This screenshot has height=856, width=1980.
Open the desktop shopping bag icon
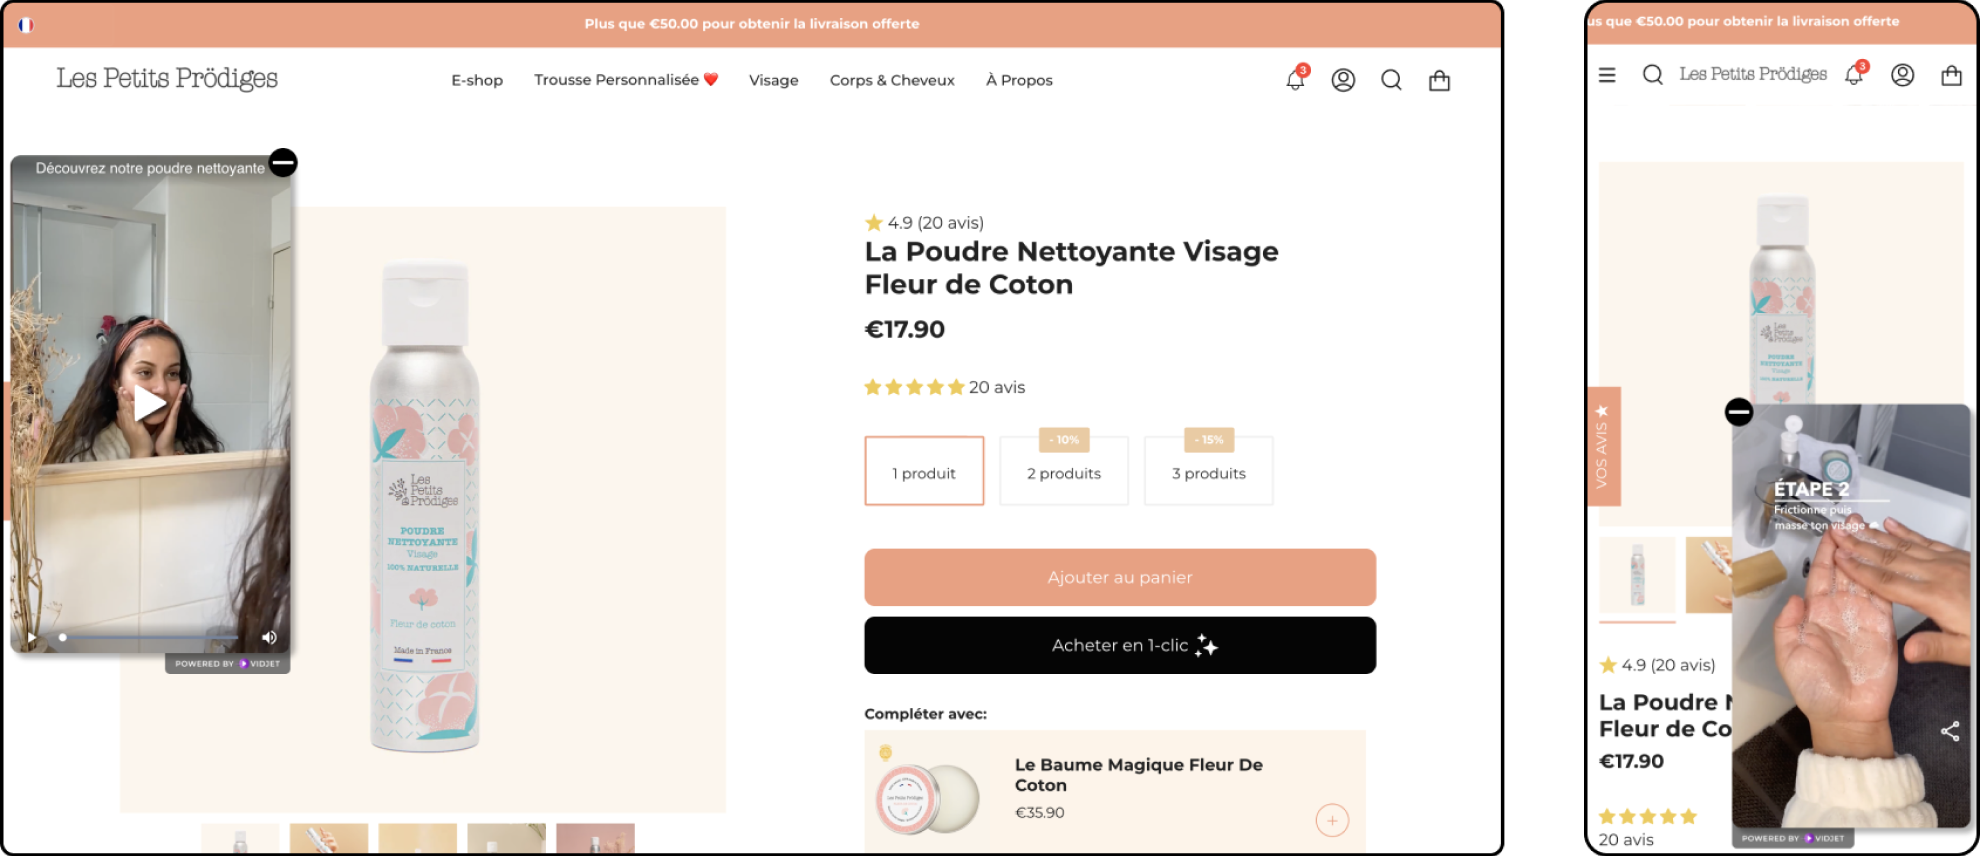click(x=1439, y=80)
